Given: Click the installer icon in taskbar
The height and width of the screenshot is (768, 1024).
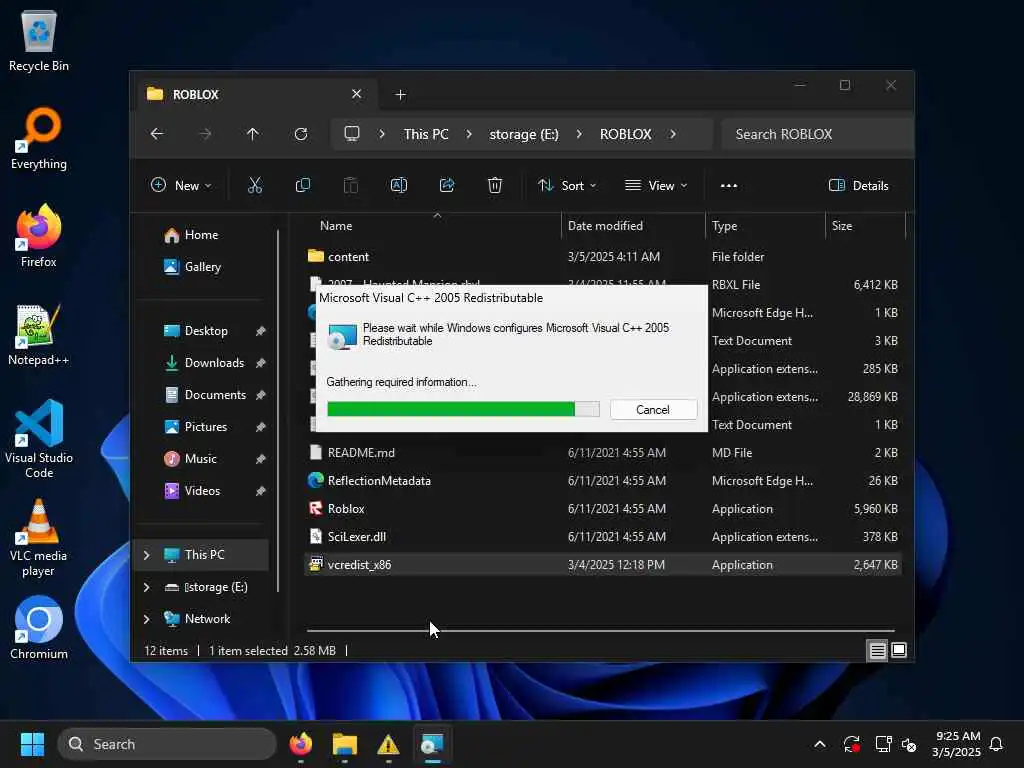Looking at the screenshot, I should (432, 744).
